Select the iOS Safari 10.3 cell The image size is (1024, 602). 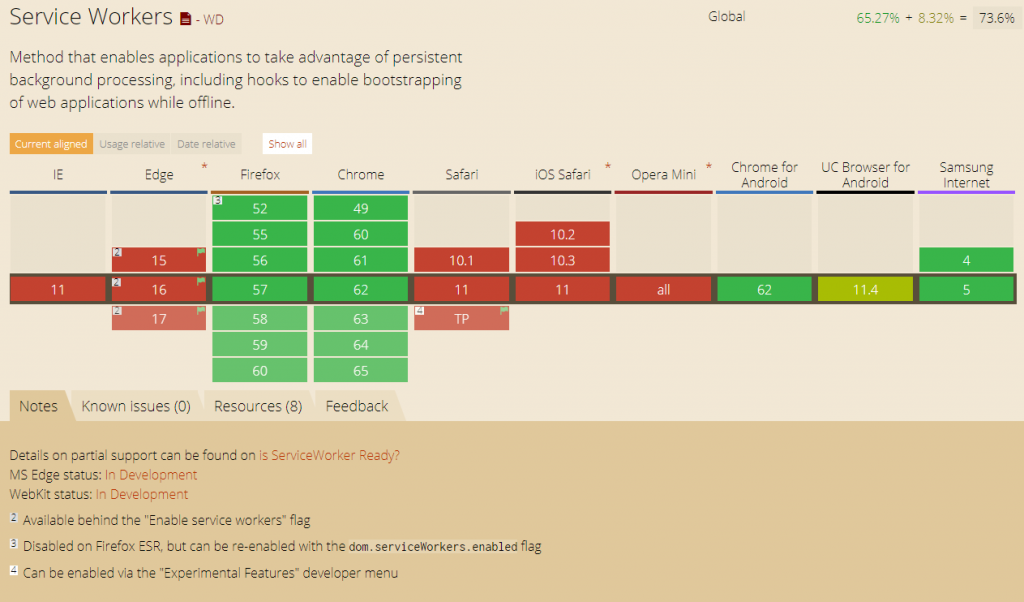tap(562, 260)
